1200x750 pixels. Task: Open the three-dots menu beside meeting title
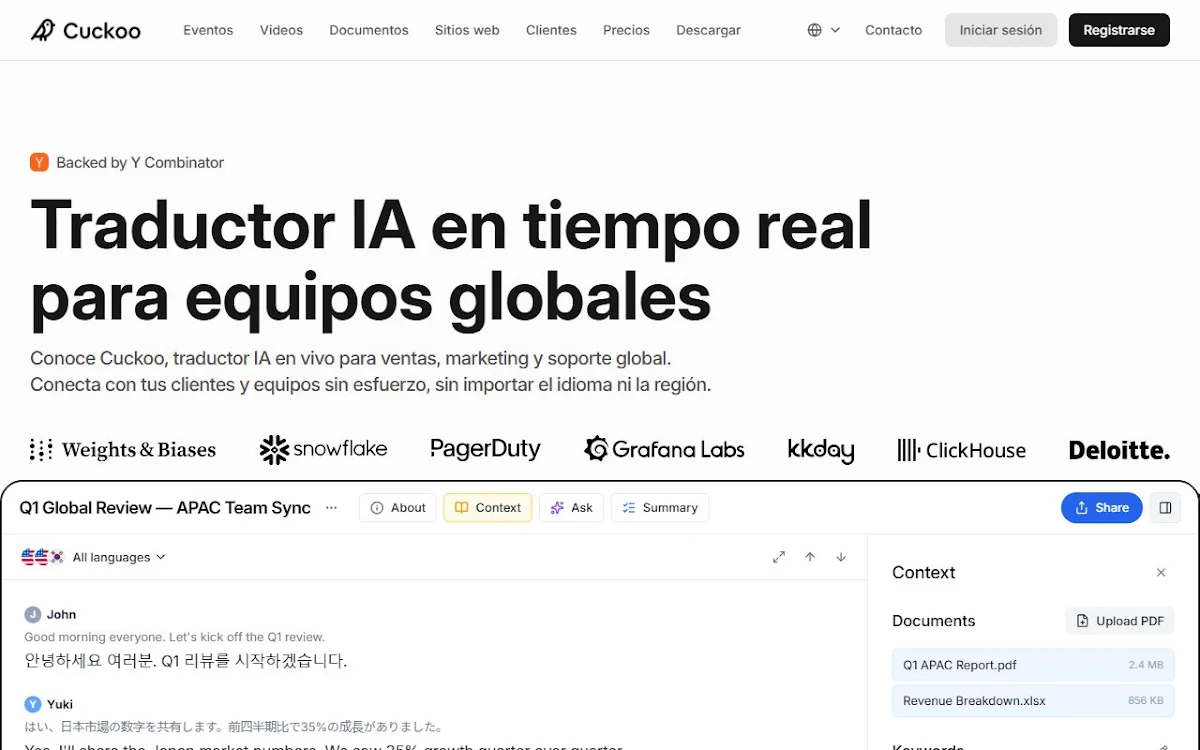coord(331,508)
